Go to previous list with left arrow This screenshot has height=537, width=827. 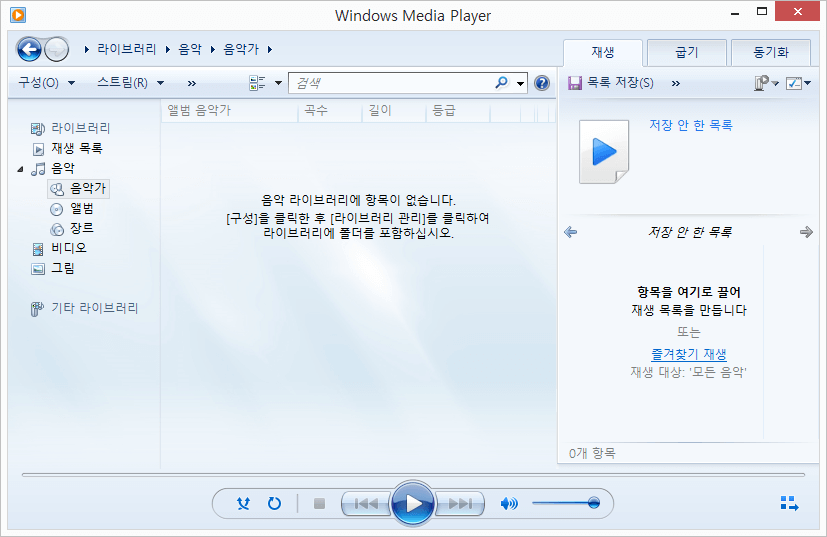[x=571, y=232]
